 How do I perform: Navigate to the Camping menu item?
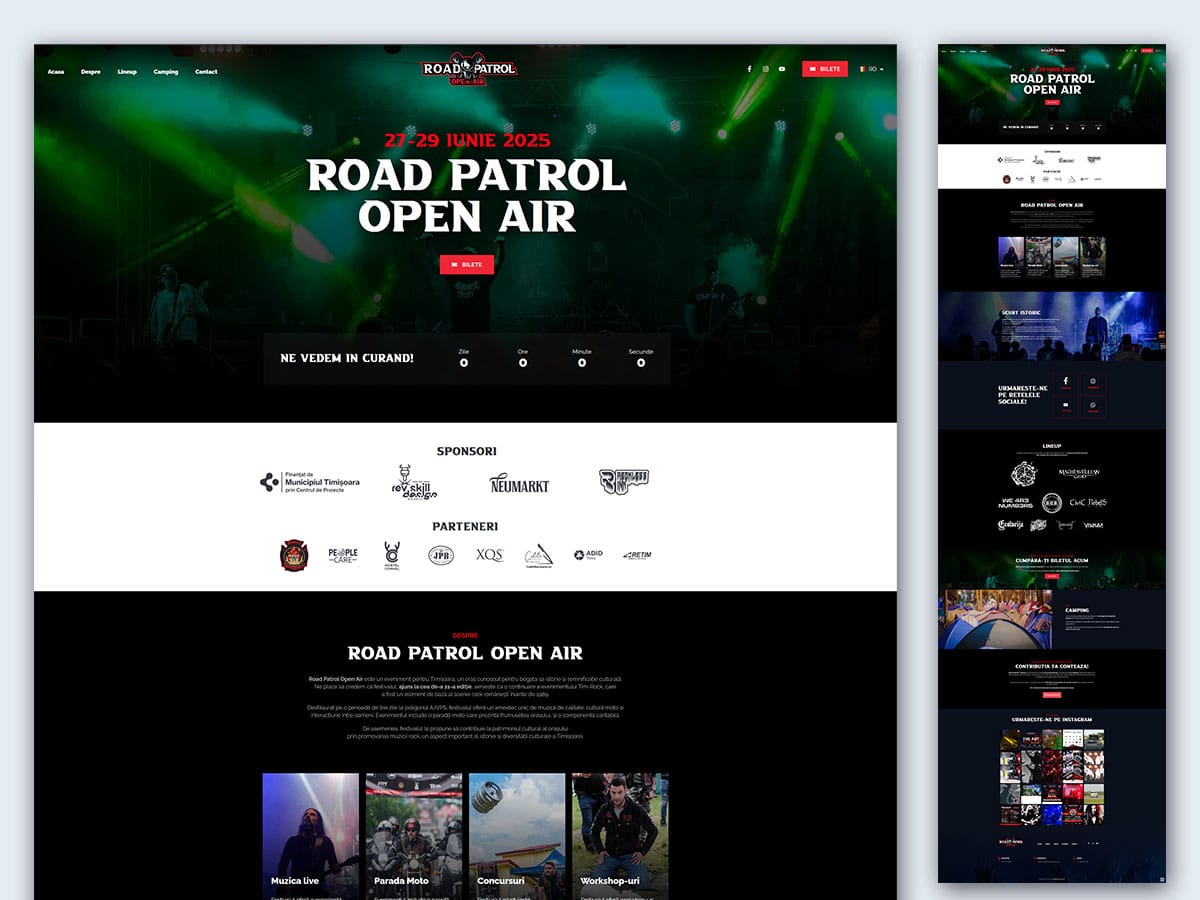point(166,72)
